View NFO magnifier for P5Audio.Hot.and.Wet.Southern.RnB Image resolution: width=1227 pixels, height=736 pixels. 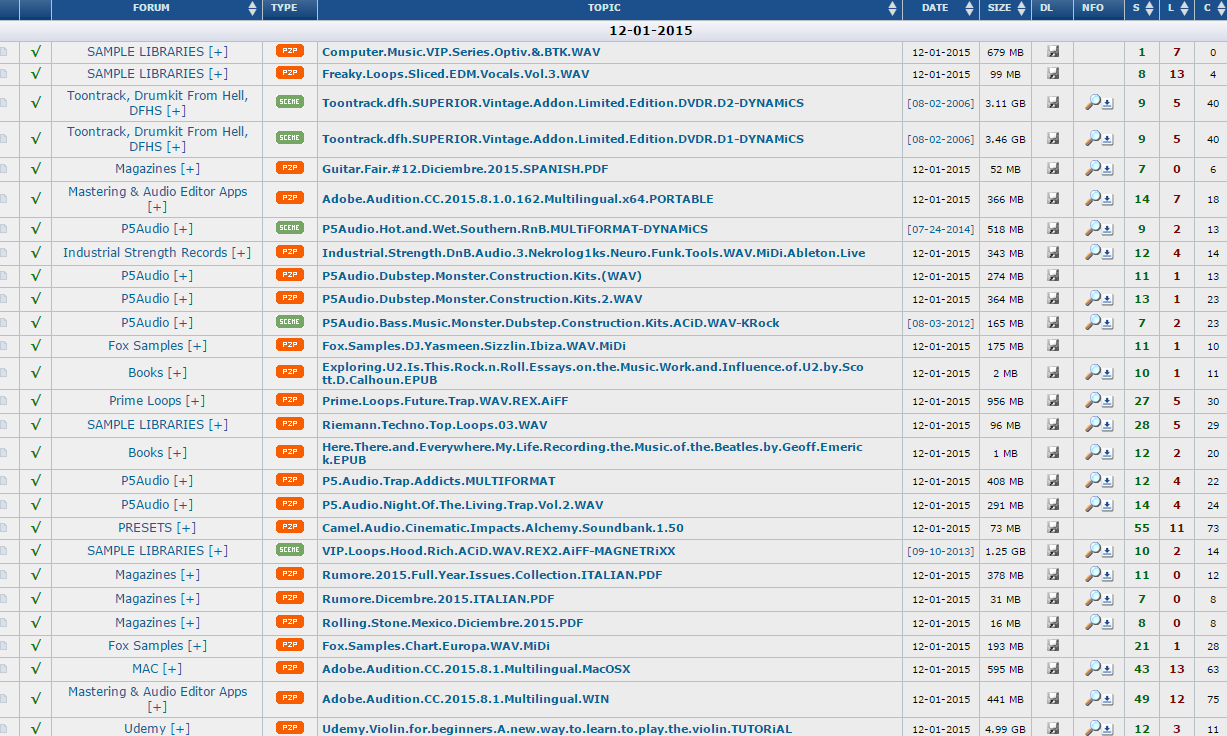click(1093, 228)
